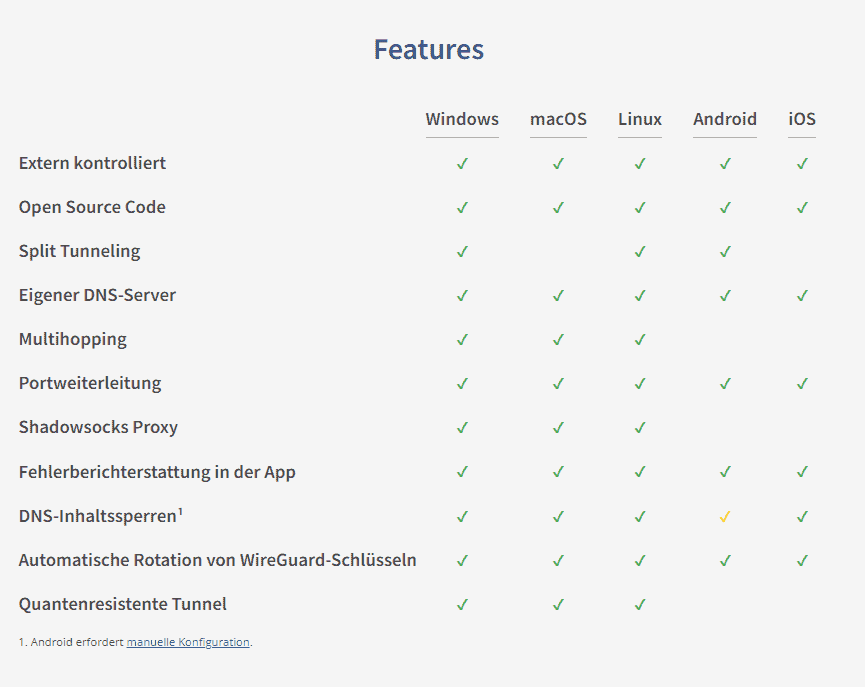Click the Android checkmark for Automatische Rotation

click(725, 561)
